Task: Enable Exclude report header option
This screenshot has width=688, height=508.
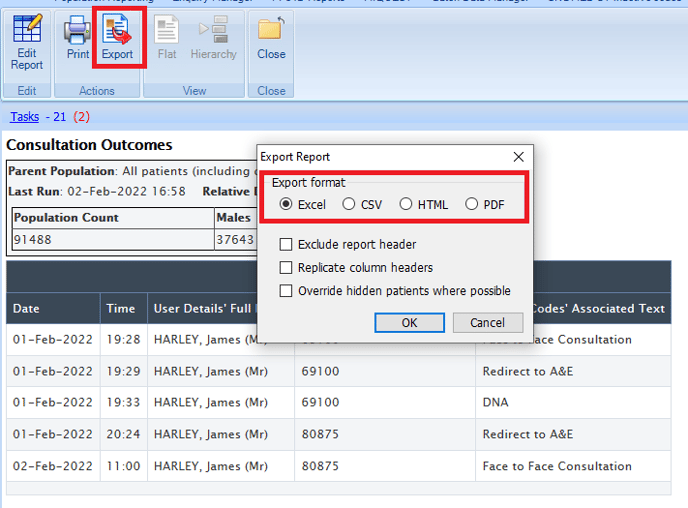Action: tap(287, 244)
